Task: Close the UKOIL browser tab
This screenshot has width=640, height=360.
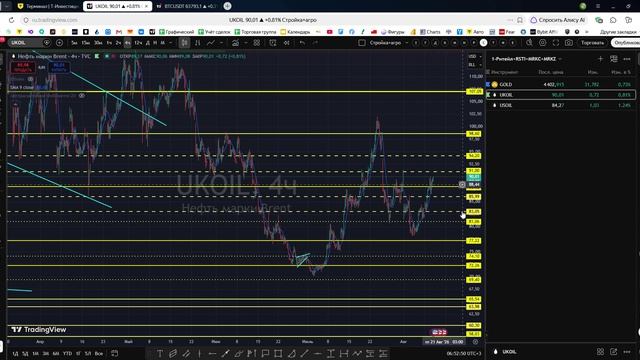Action: coord(147,6)
